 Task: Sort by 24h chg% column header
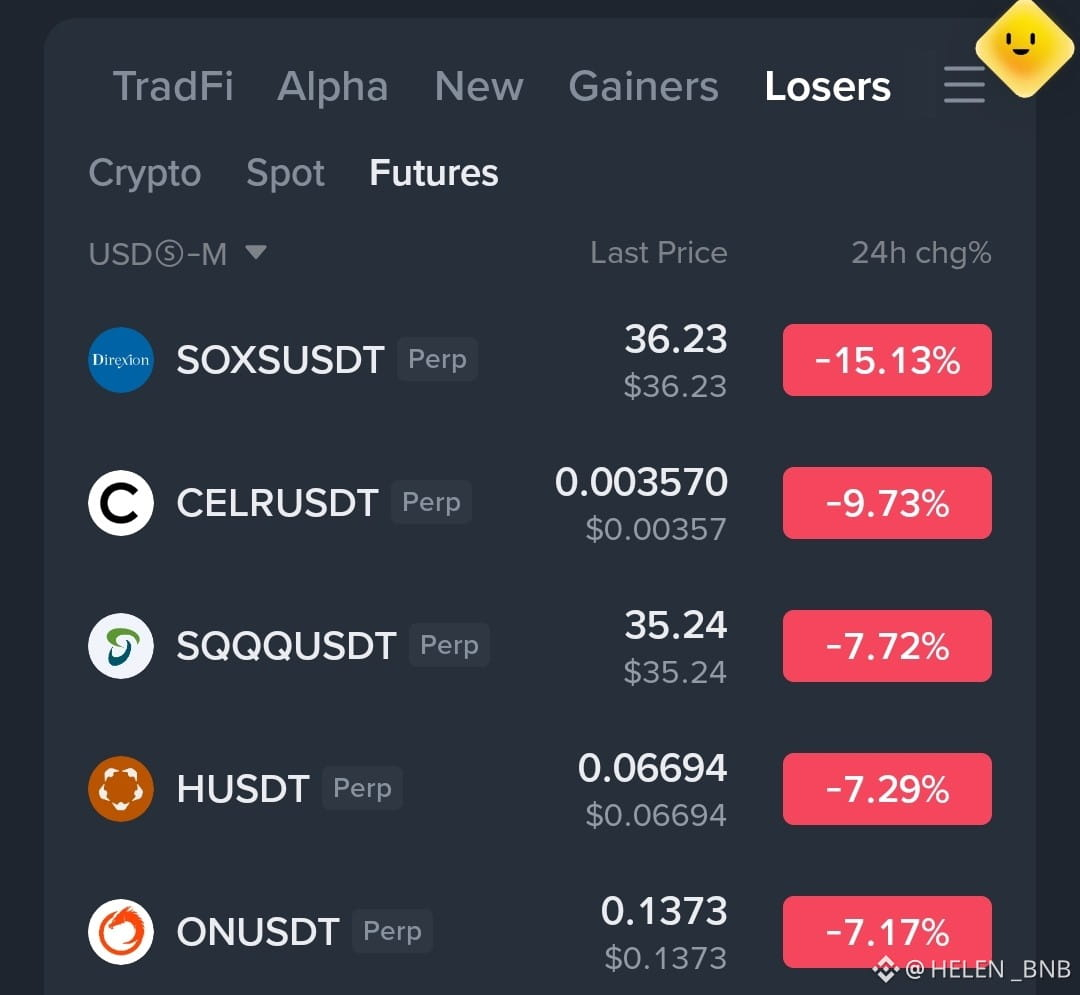922,253
